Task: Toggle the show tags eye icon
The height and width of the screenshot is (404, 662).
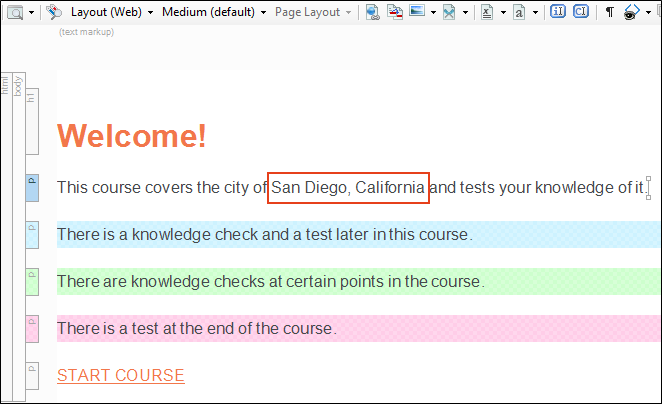Action: click(x=632, y=12)
